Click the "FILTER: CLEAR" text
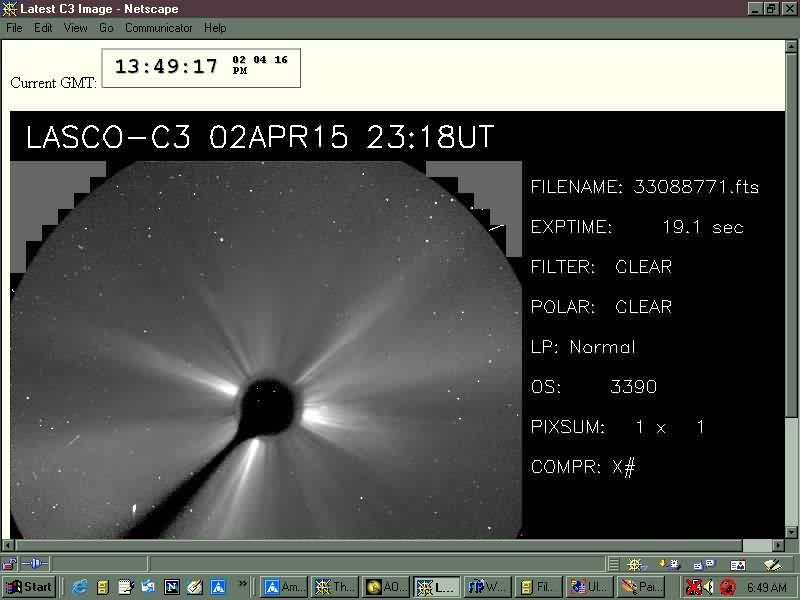The image size is (800, 600). click(602, 266)
